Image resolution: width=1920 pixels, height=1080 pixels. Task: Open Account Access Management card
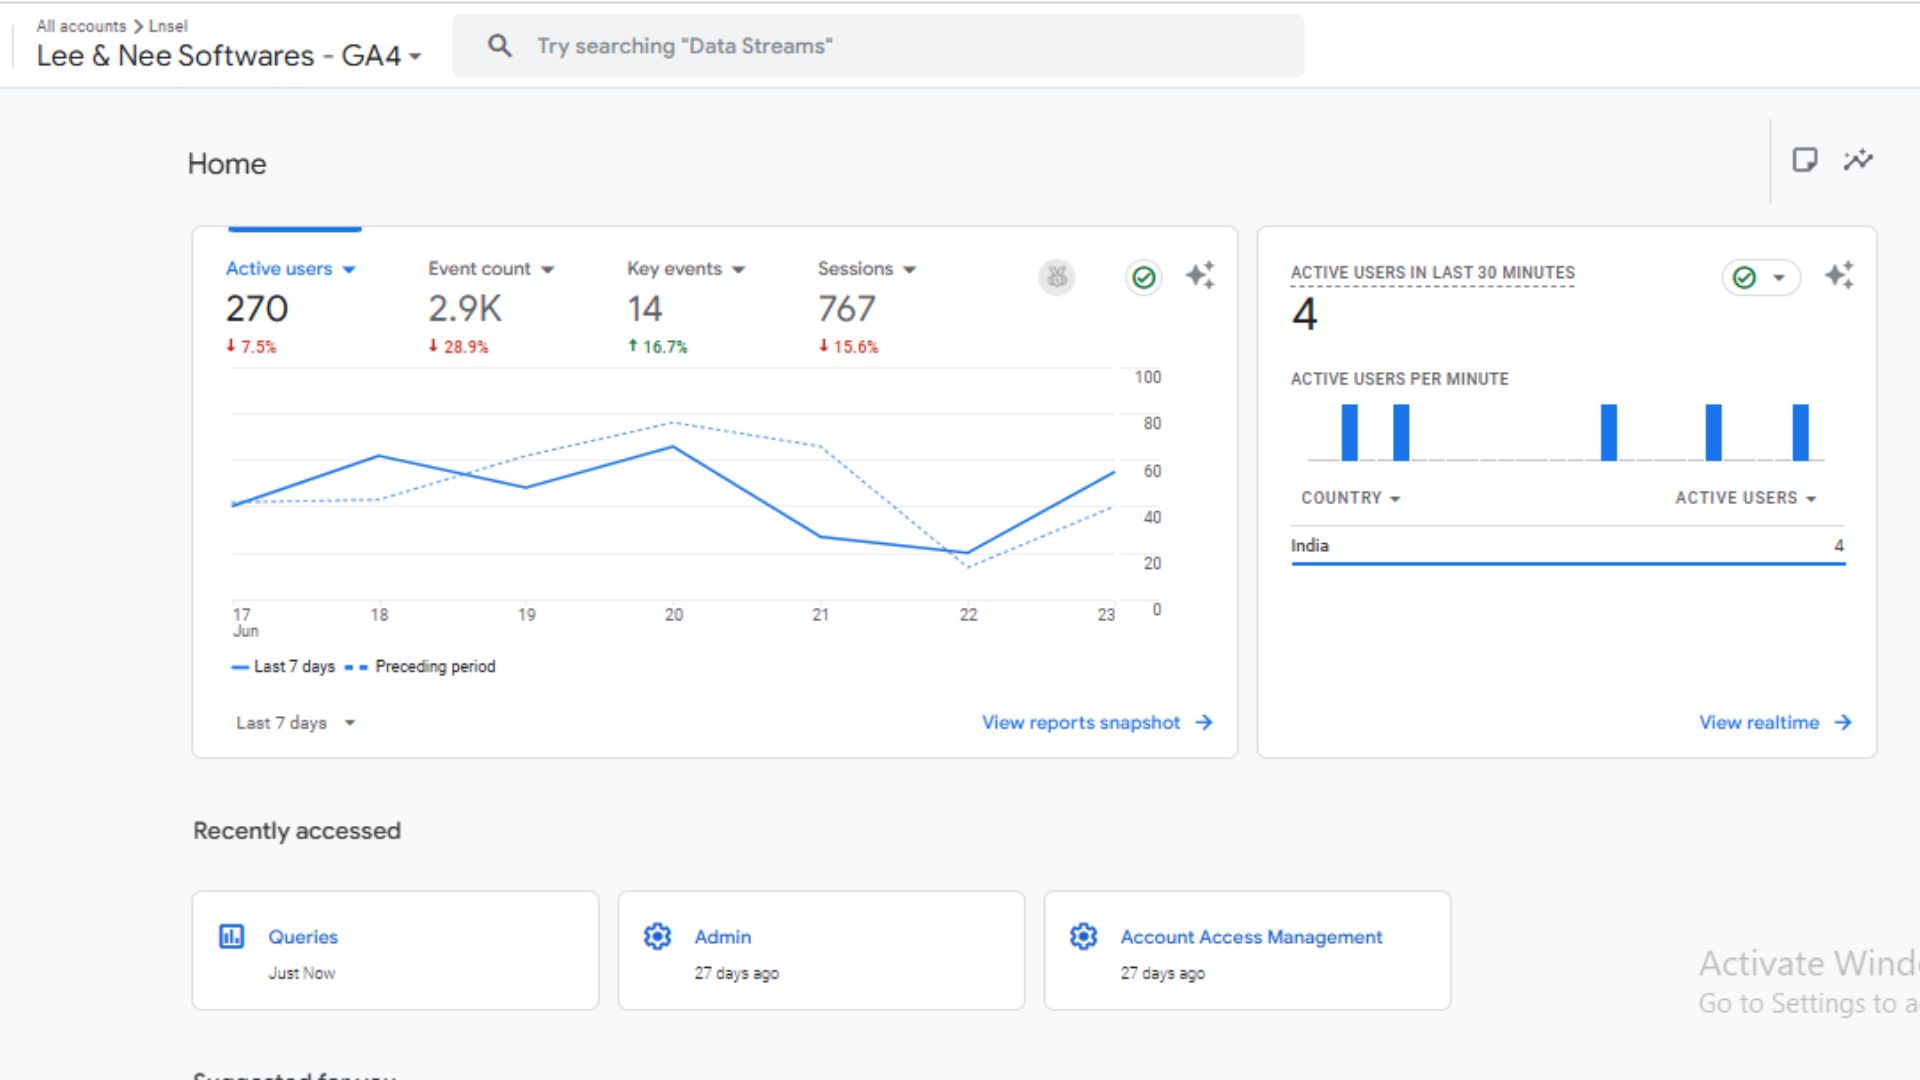coord(1248,951)
